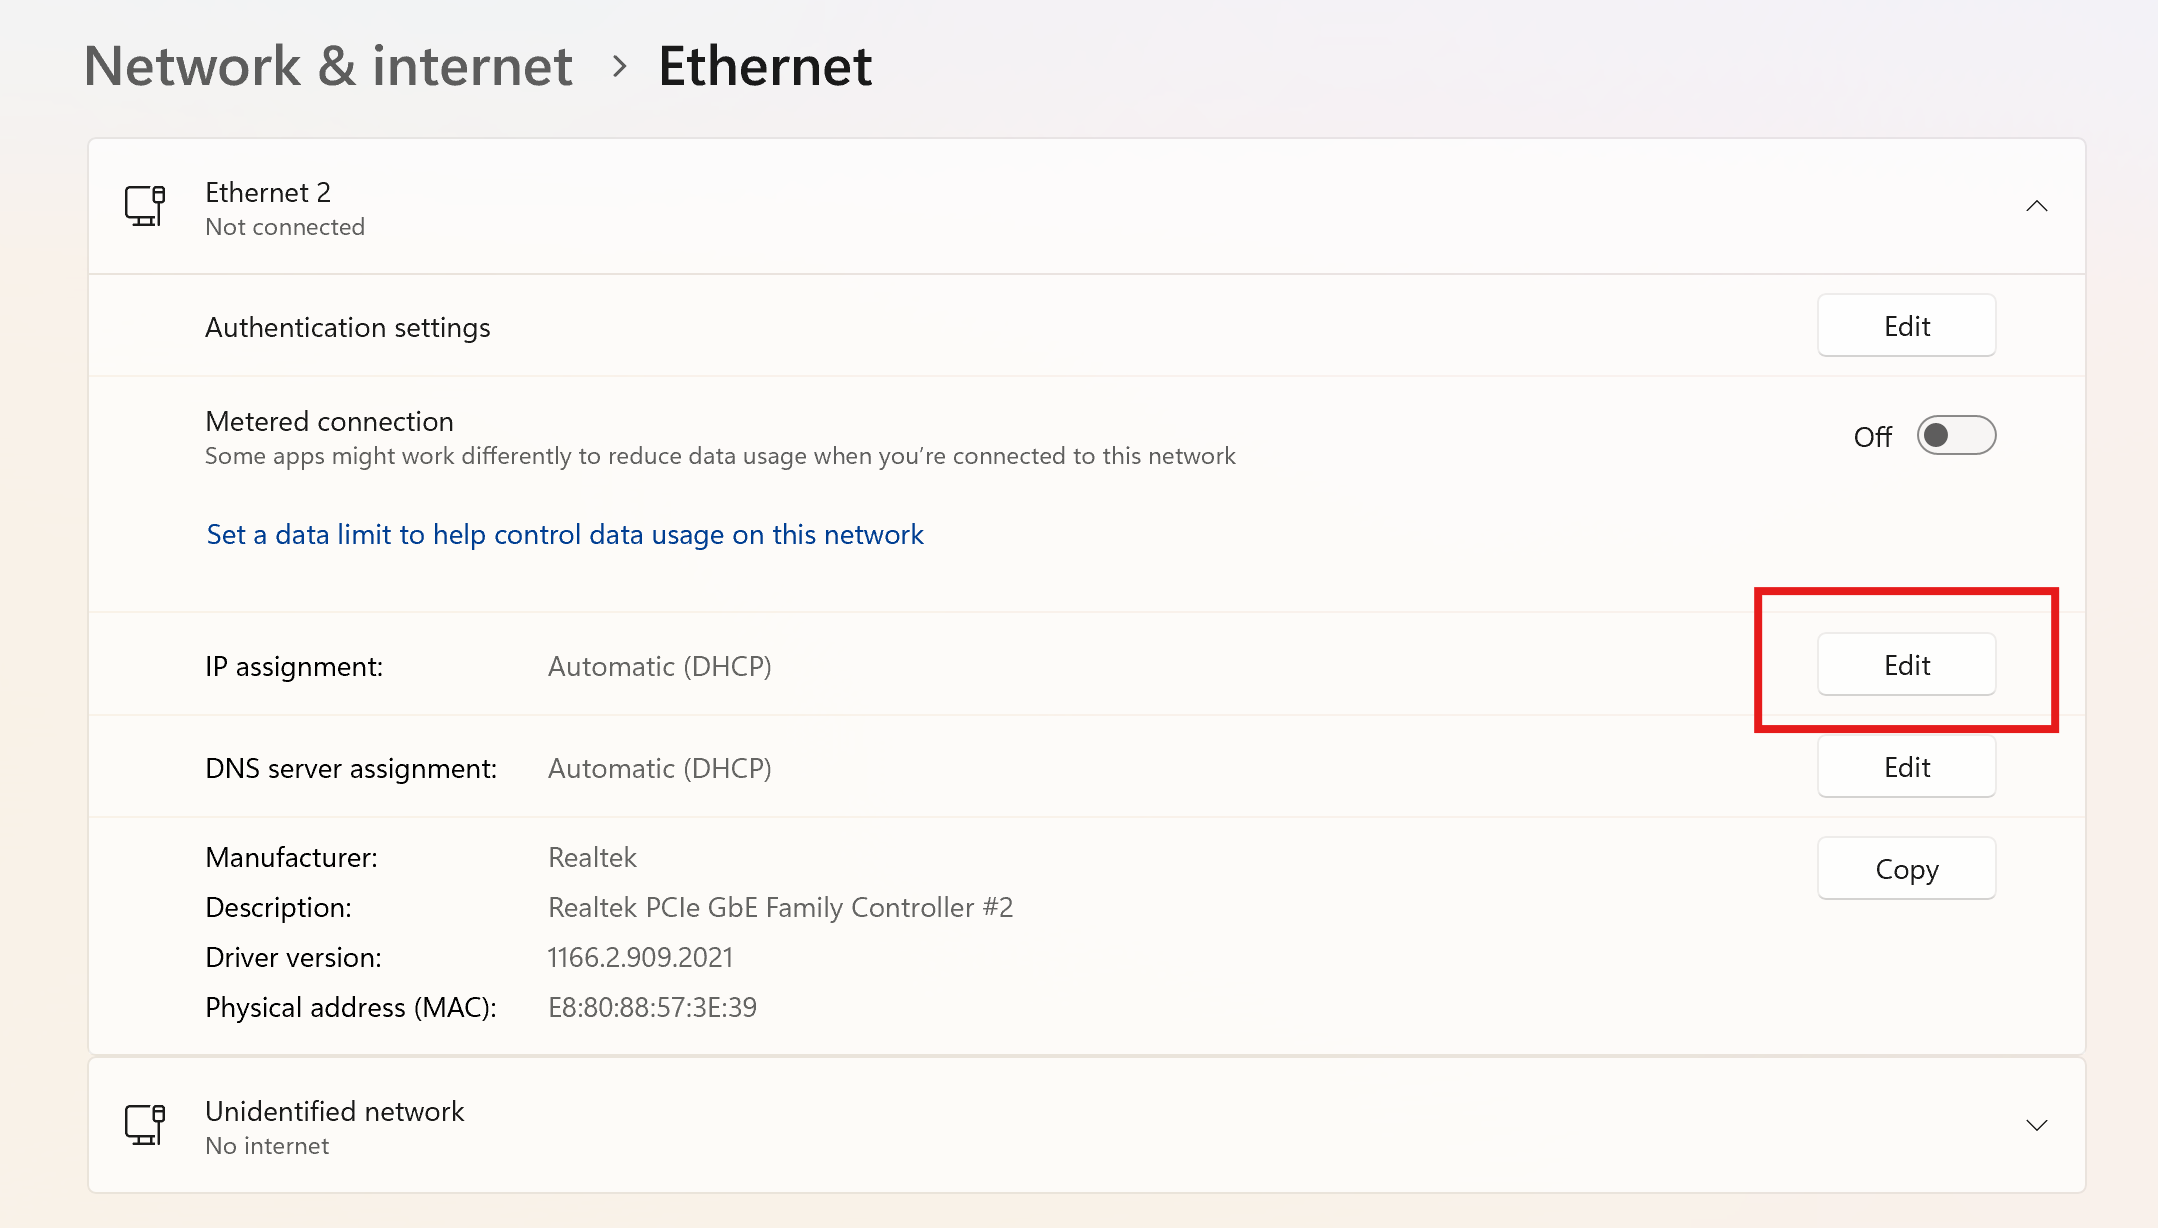Open the Set a data limit link
The width and height of the screenshot is (2158, 1228).
pos(565,535)
